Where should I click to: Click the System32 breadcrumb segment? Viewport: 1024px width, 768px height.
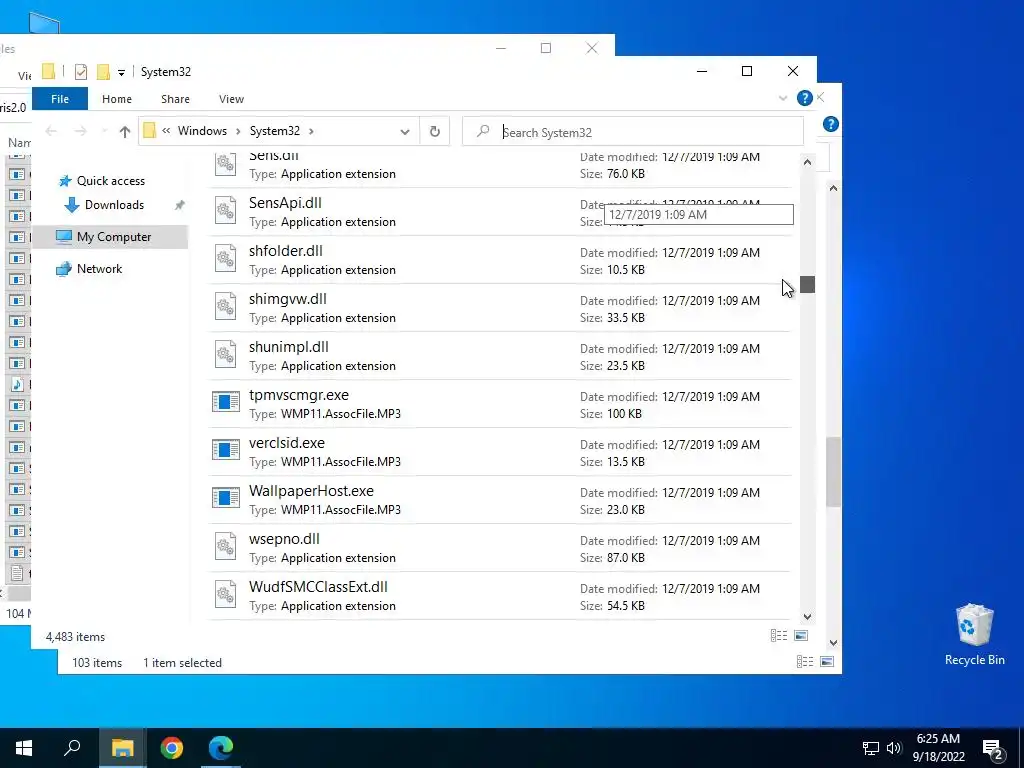(x=275, y=131)
